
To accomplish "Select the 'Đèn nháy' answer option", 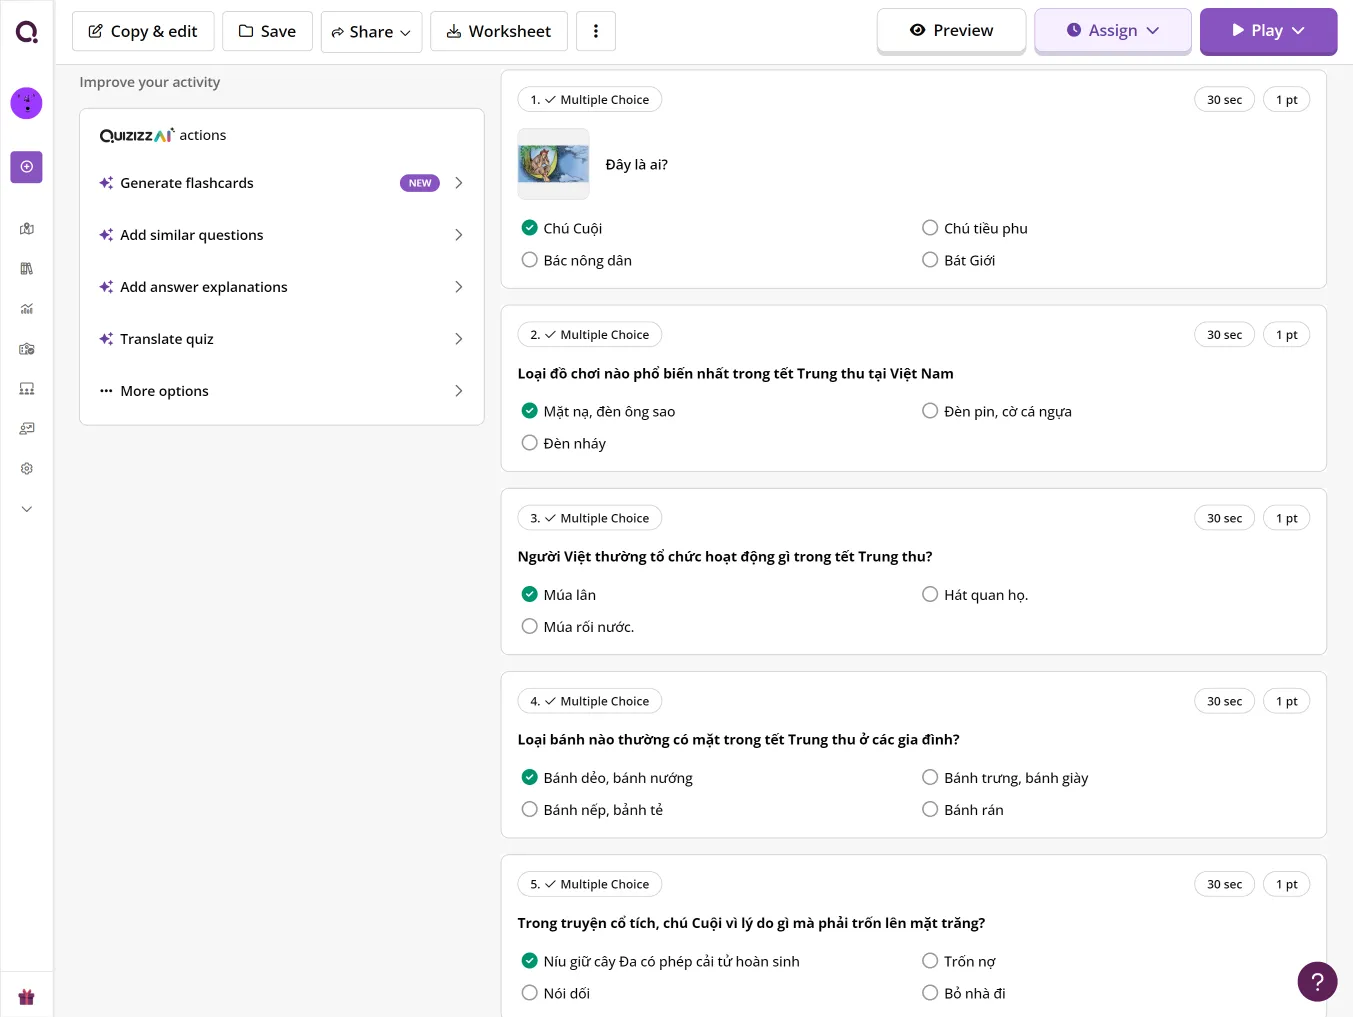I will click(x=530, y=443).
